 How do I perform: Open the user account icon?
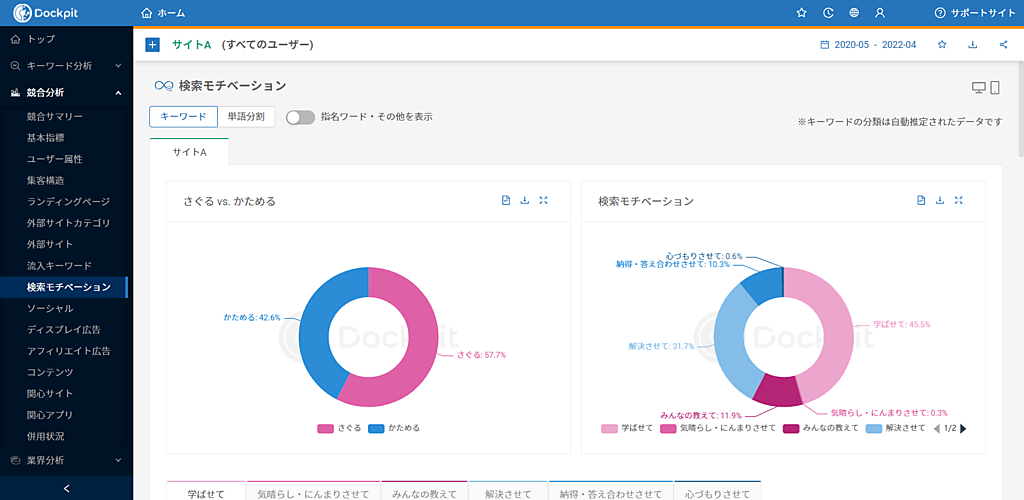[880, 13]
